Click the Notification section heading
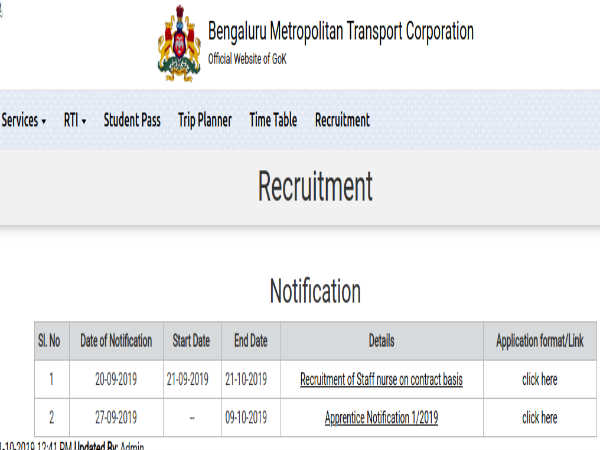Screen dimensions: 600x450 [x=315, y=291]
